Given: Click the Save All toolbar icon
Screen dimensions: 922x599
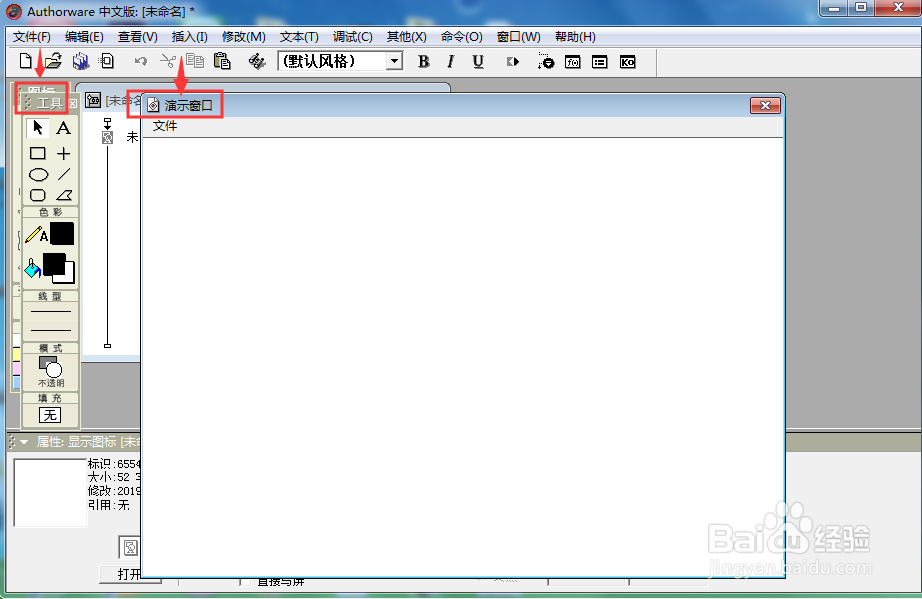Looking at the screenshot, I should point(81,61).
